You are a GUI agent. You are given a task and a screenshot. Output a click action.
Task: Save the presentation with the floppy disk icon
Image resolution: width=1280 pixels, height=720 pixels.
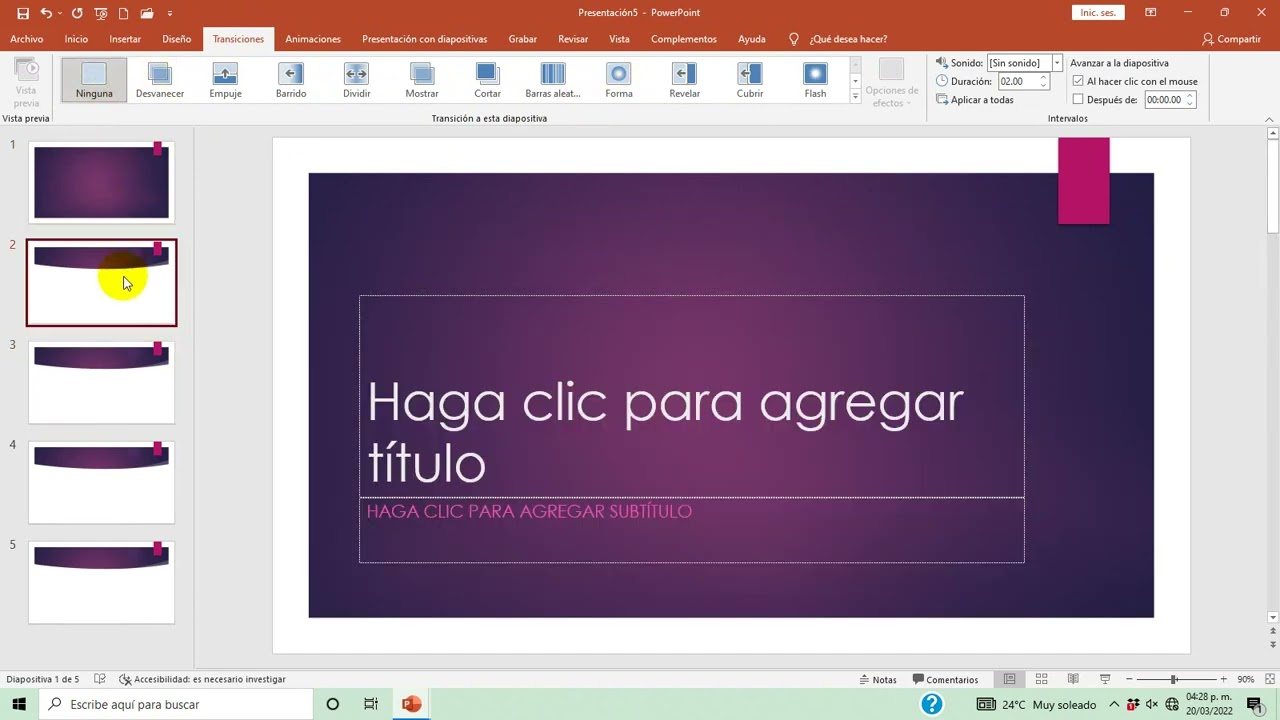coord(23,13)
